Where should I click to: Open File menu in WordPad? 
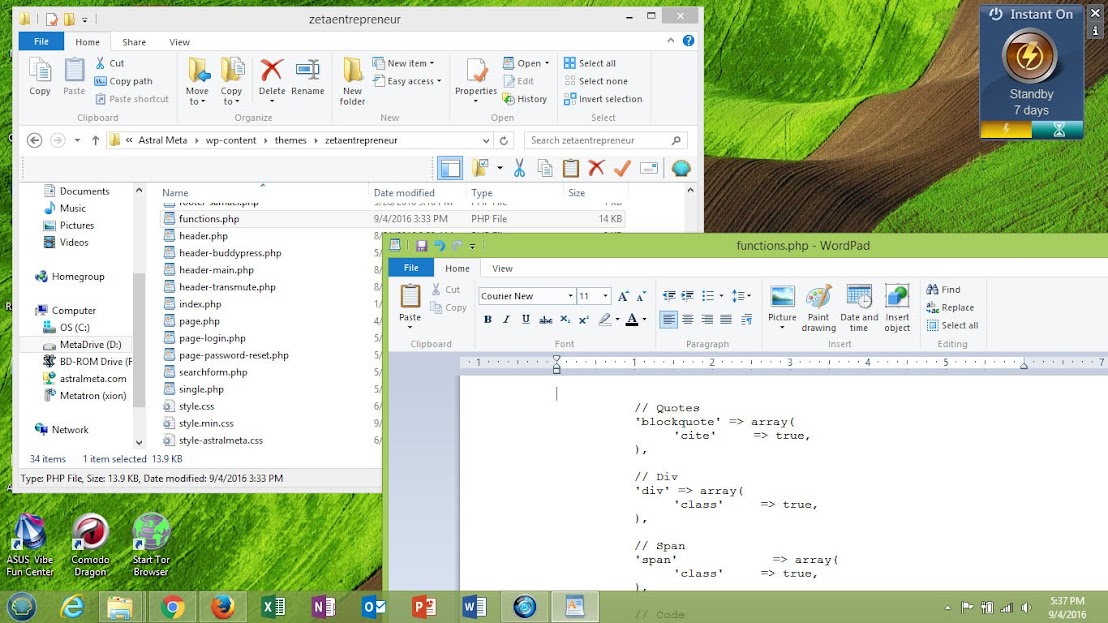[x=411, y=268]
